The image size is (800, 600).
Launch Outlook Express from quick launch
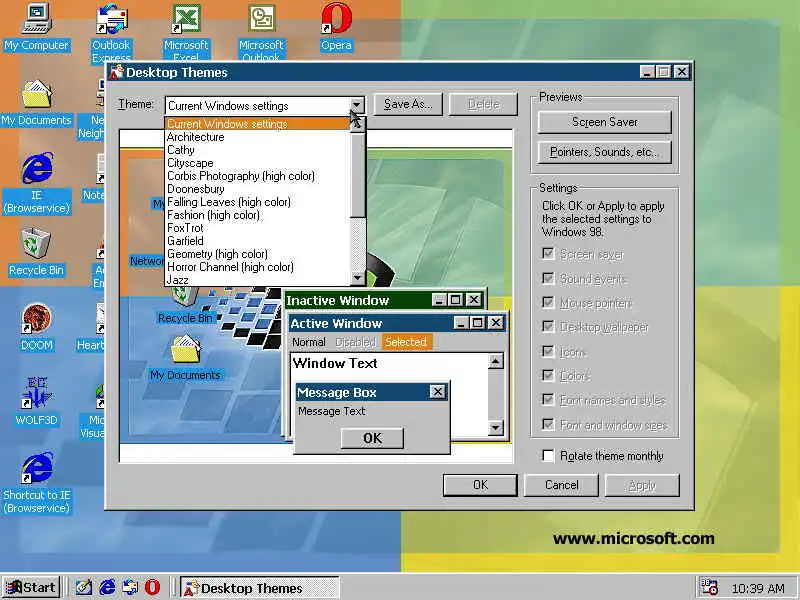(x=130, y=587)
